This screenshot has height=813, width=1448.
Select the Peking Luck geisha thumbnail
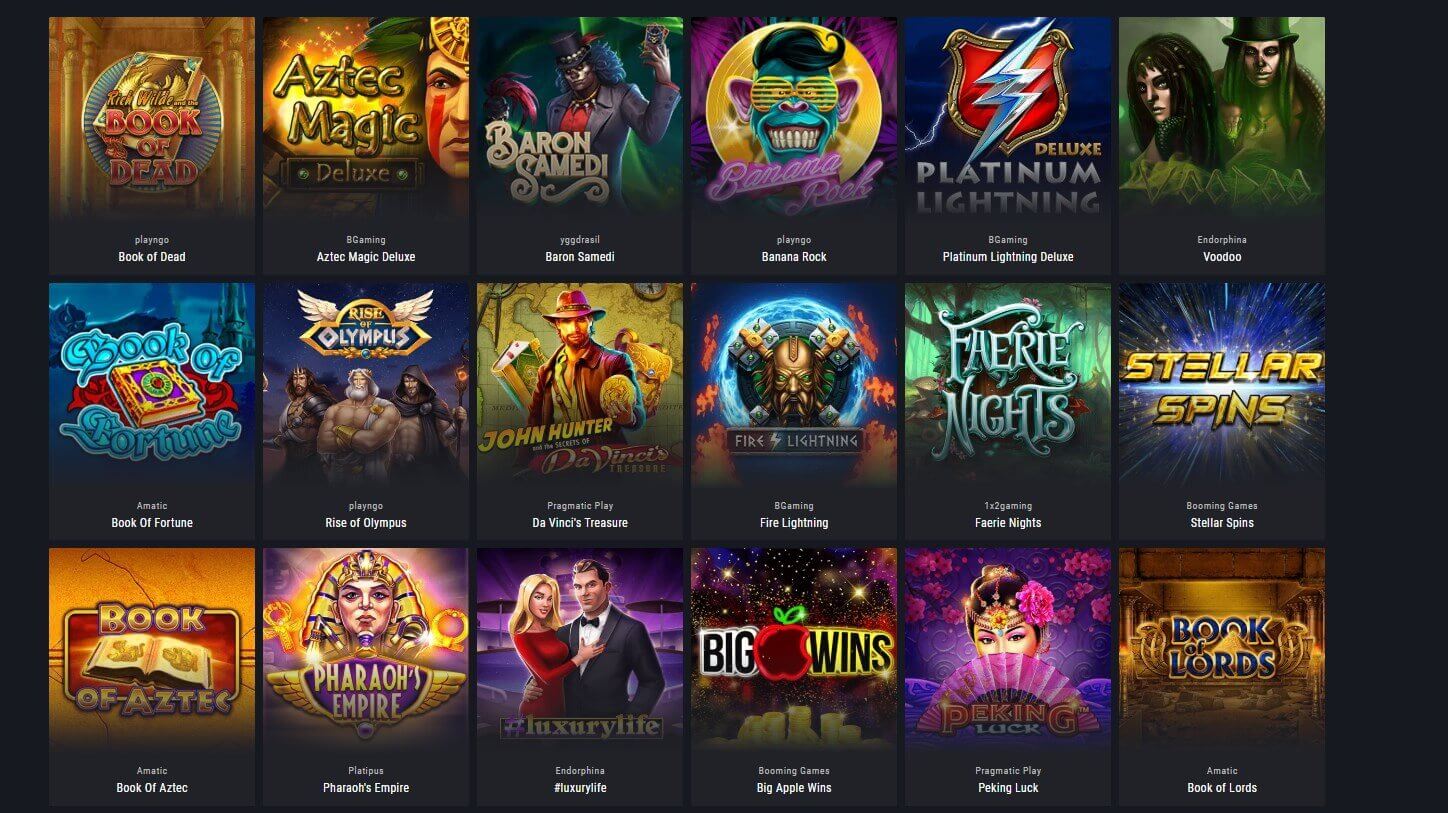(x=1008, y=650)
